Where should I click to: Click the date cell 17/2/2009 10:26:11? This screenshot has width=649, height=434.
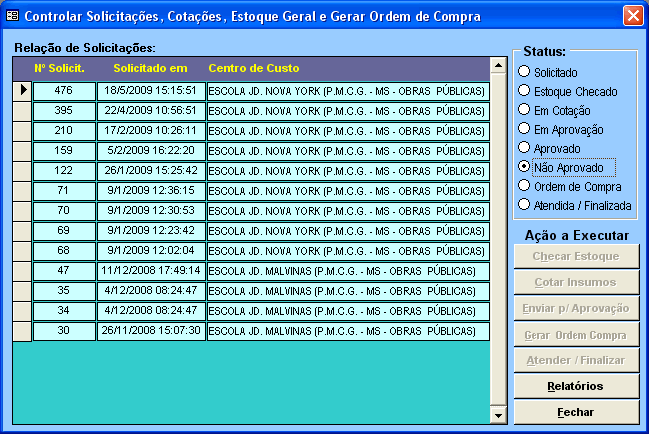(150, 131)
